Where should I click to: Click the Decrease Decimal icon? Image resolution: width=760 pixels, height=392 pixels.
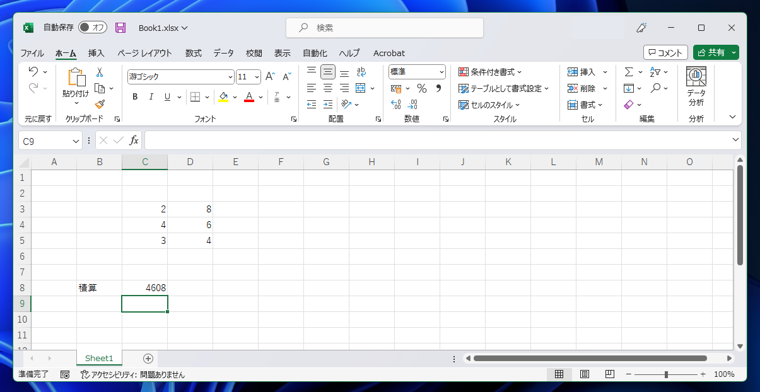tap(412, 104)
